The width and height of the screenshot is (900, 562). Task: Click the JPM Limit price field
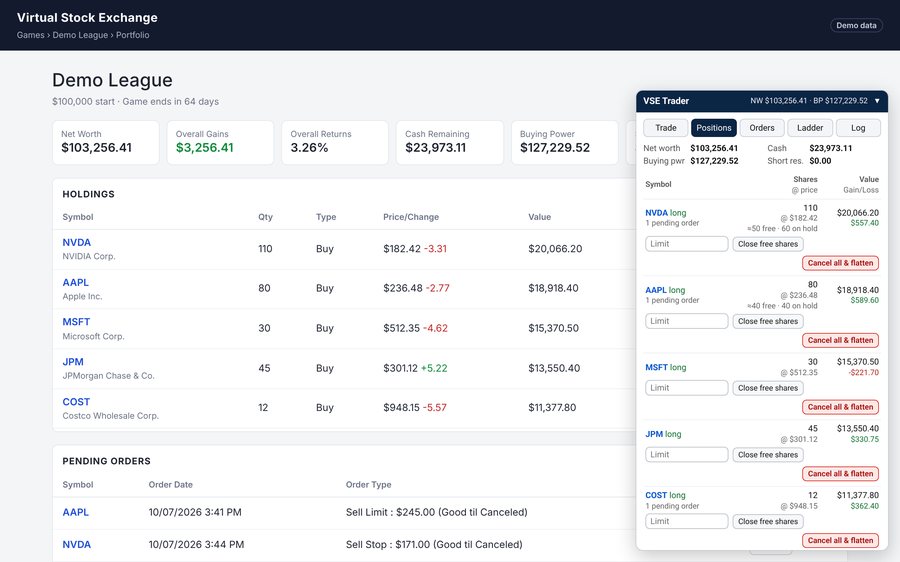(686, 455)
